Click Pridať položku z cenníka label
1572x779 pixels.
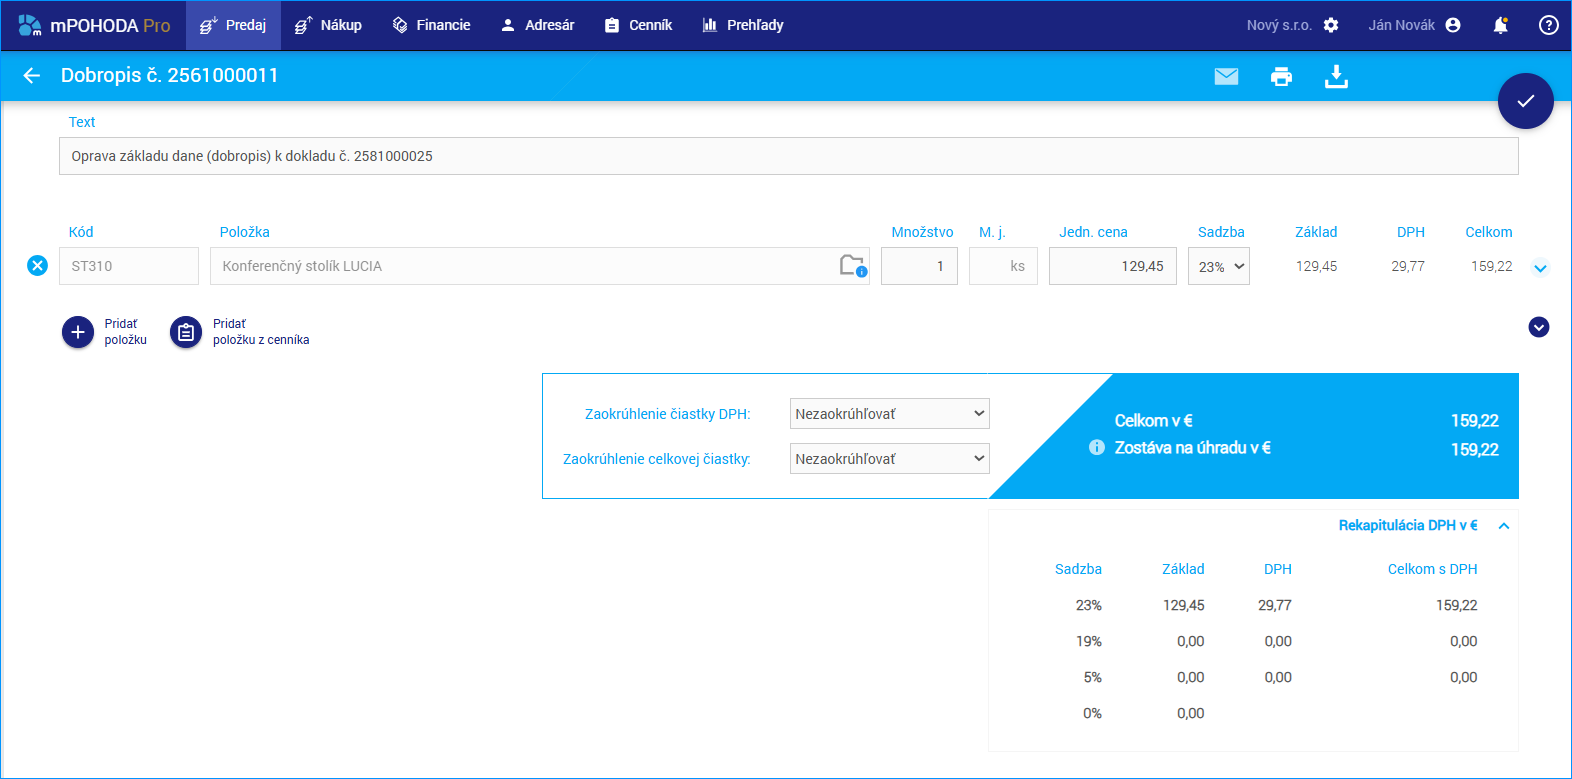tap(261, 332)
